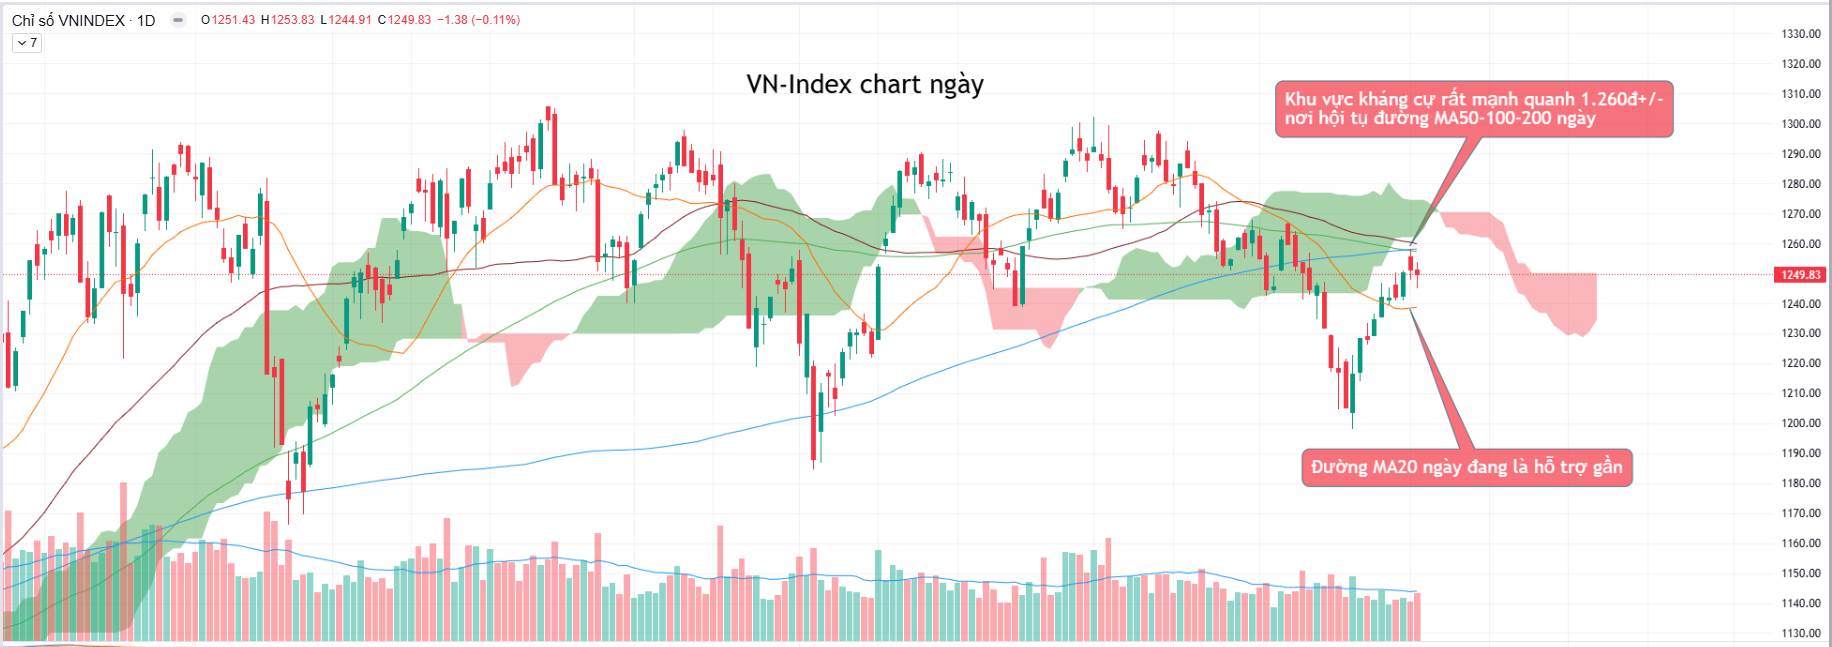Select the 'VN-Index chart ngày' title text
The image size is (1832, 647).
(x=865, y=84)
